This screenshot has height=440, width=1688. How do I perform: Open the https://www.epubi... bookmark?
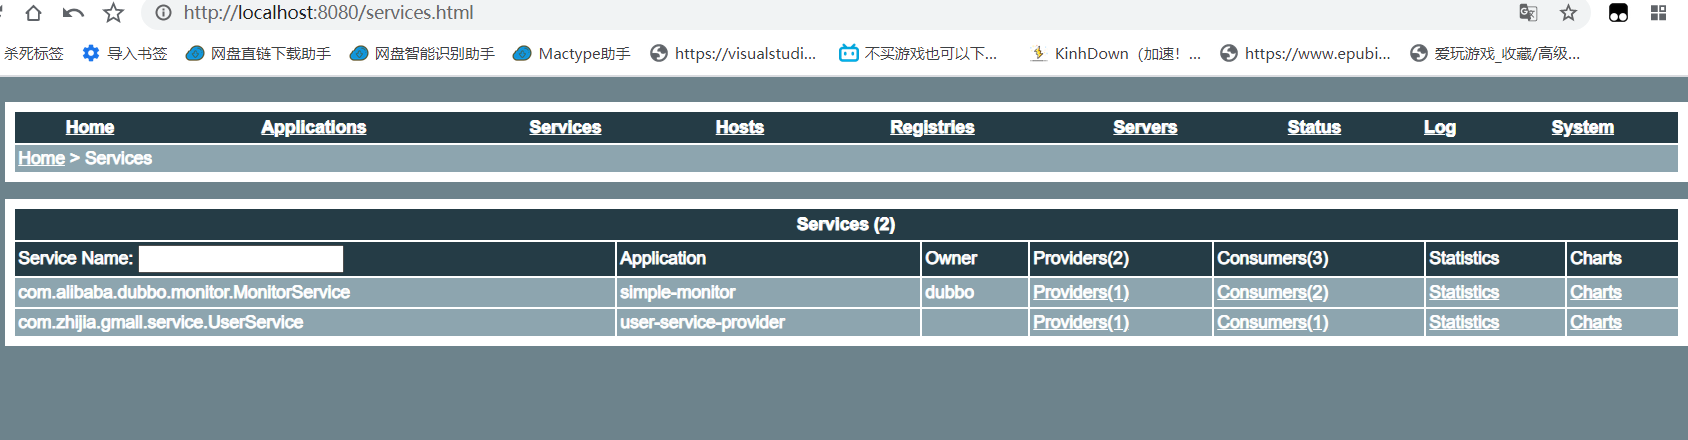pos(1305,53)
